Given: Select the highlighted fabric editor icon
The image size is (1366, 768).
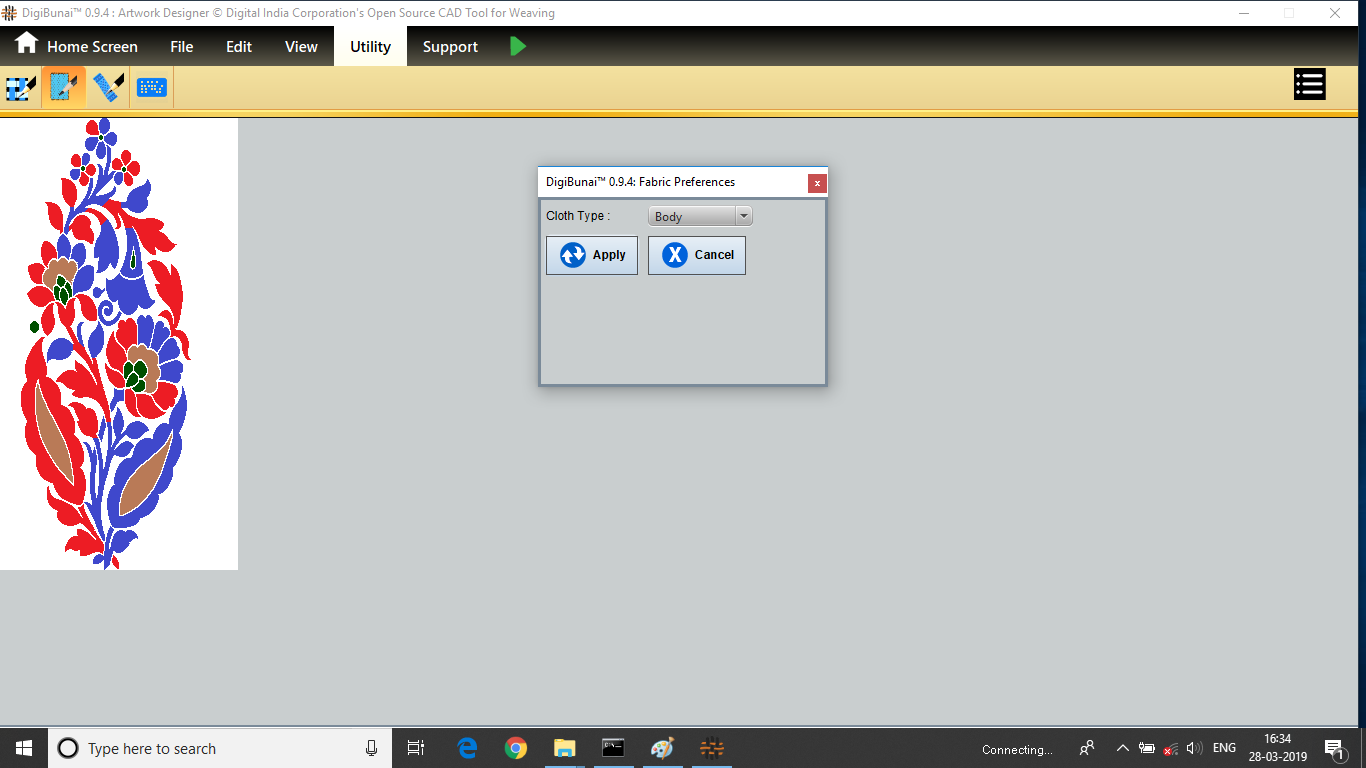Looking at the screenshot, I should pyautogui.click(x=64, y=87).
